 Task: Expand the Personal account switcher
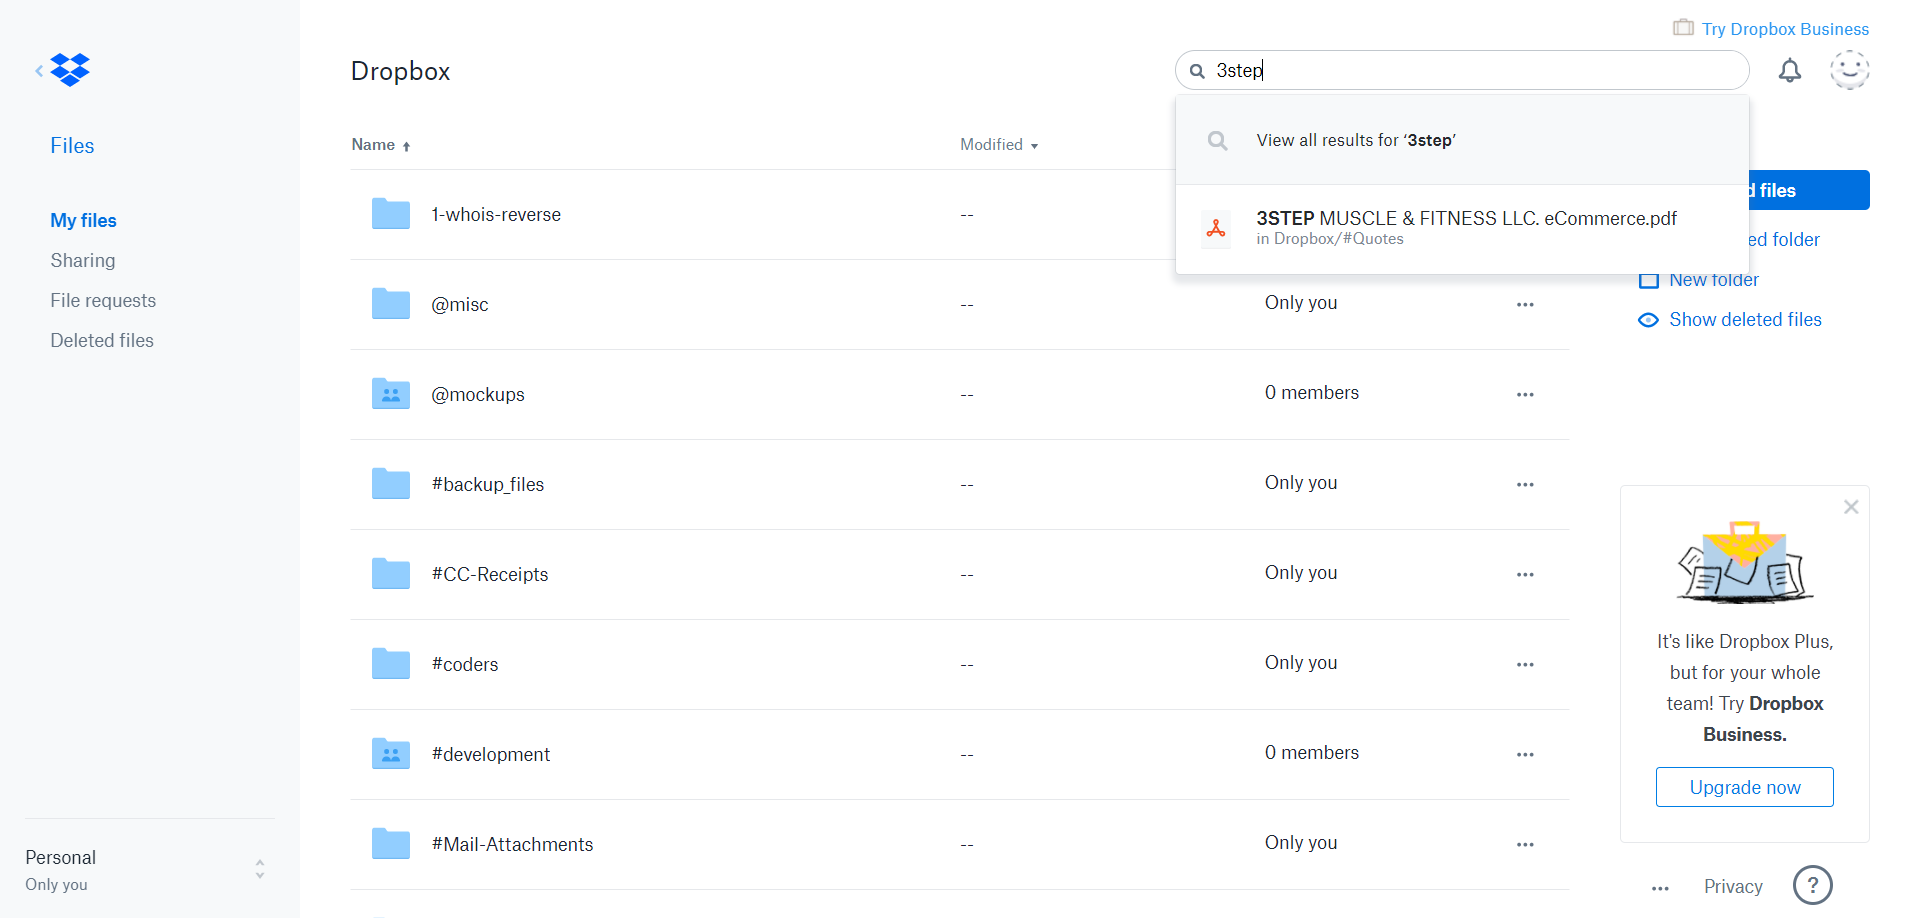pos(260,869)
